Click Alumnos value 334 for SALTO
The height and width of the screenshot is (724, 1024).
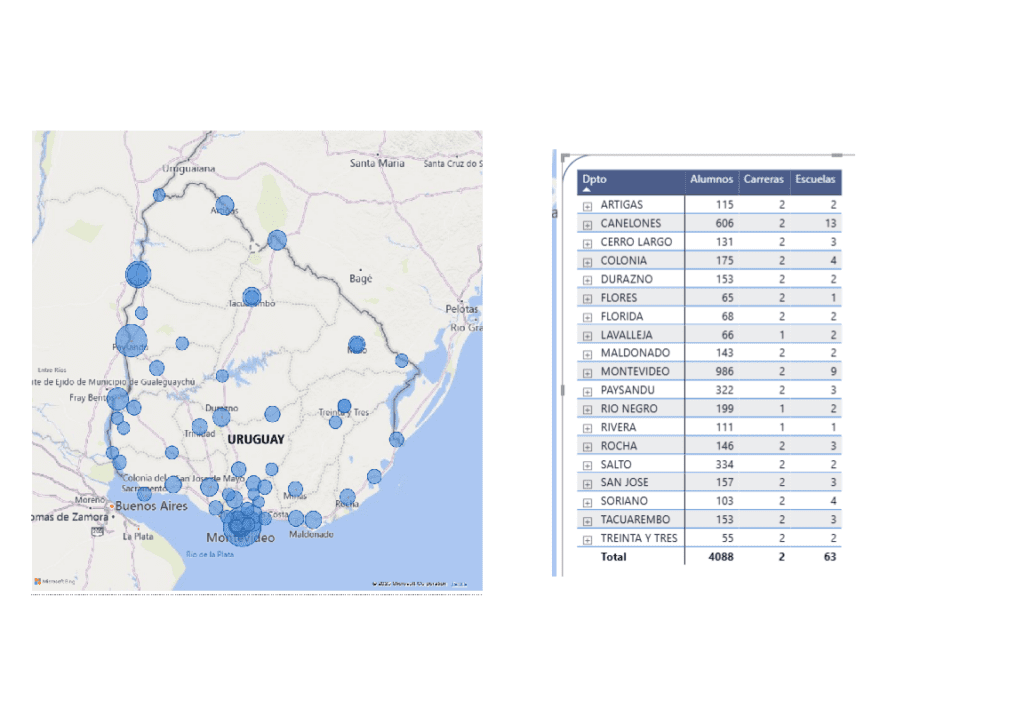pyautogui.click(x=724, y=464)
